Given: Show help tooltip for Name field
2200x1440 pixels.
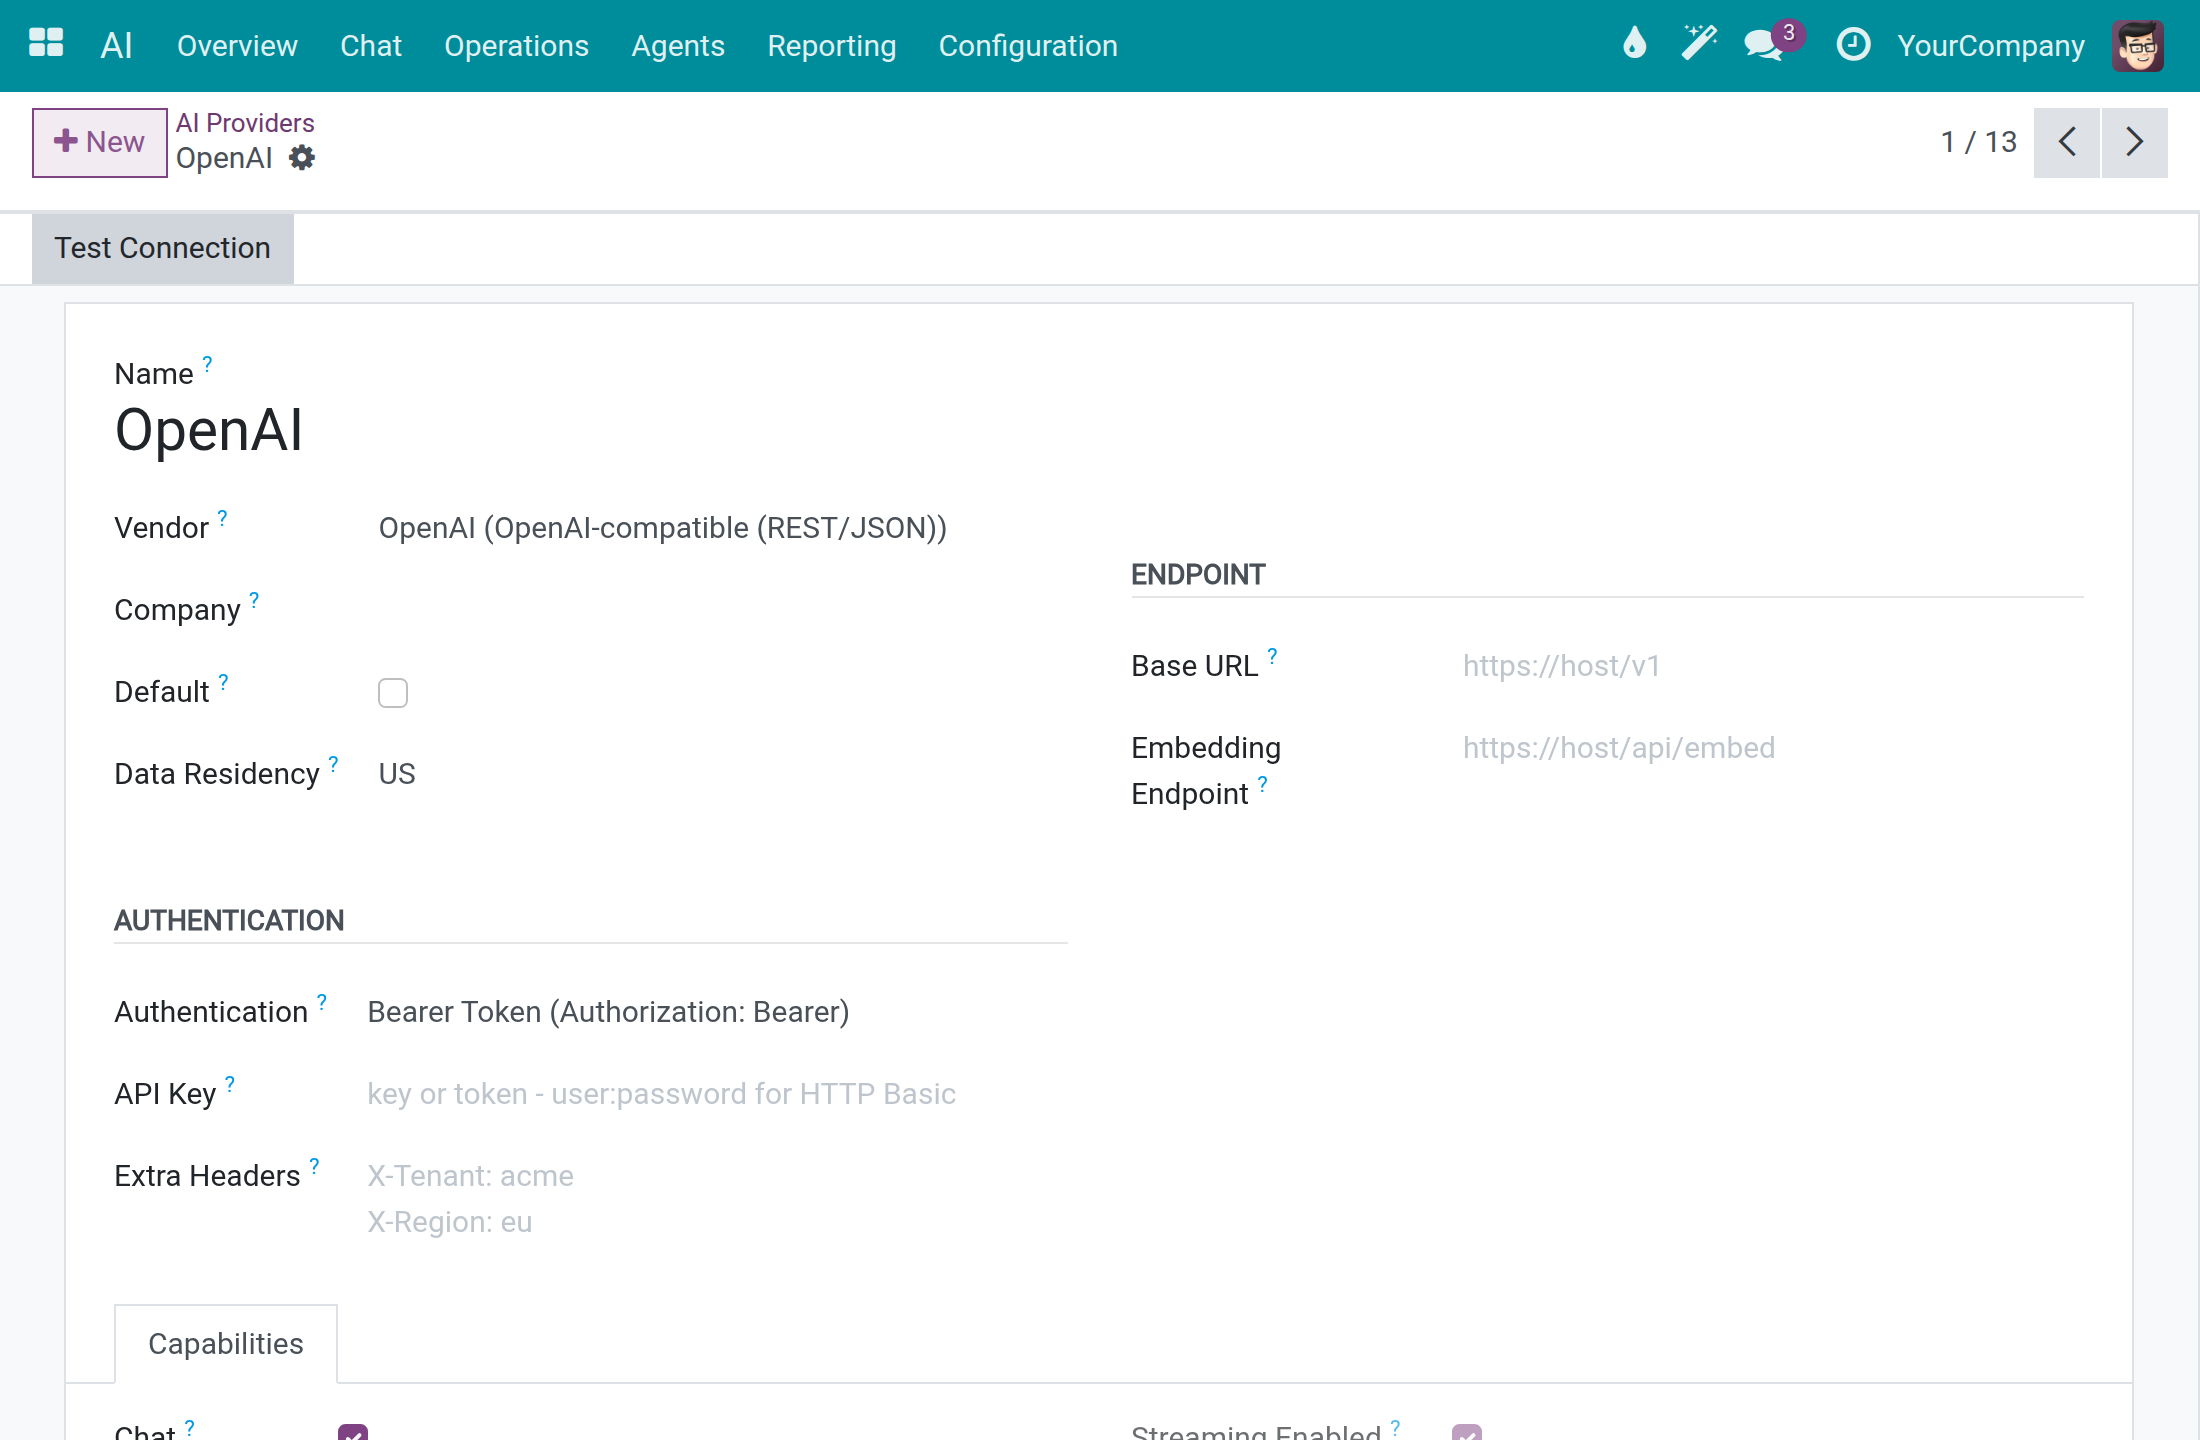Looking at the screenshot, I should point(207,364).
